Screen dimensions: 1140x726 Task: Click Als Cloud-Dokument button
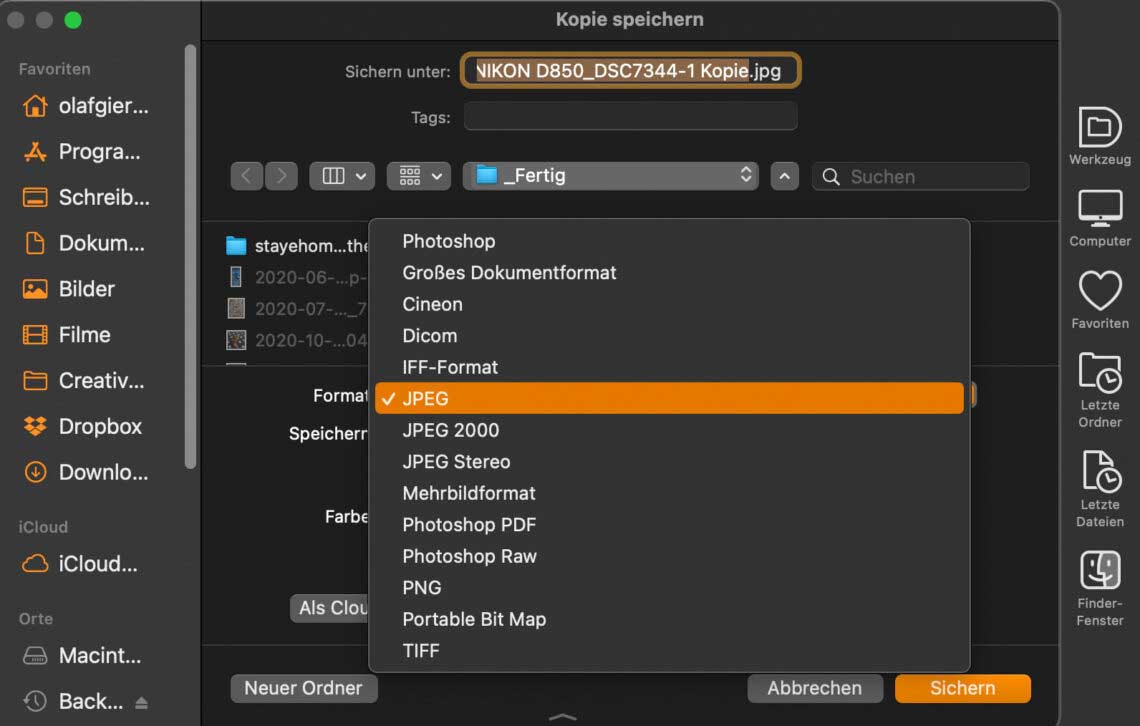click(330, 608)
